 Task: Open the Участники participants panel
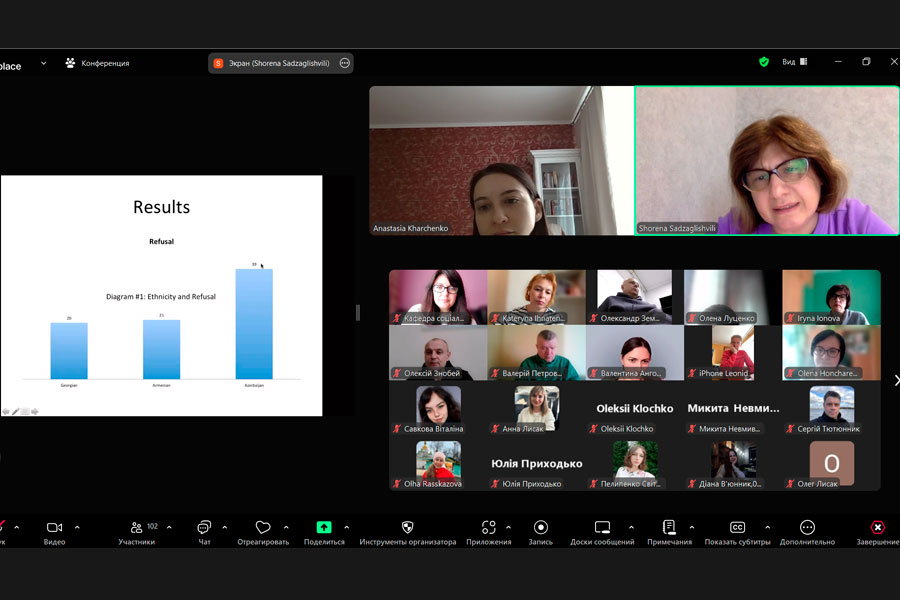click(x=136, y=532)
